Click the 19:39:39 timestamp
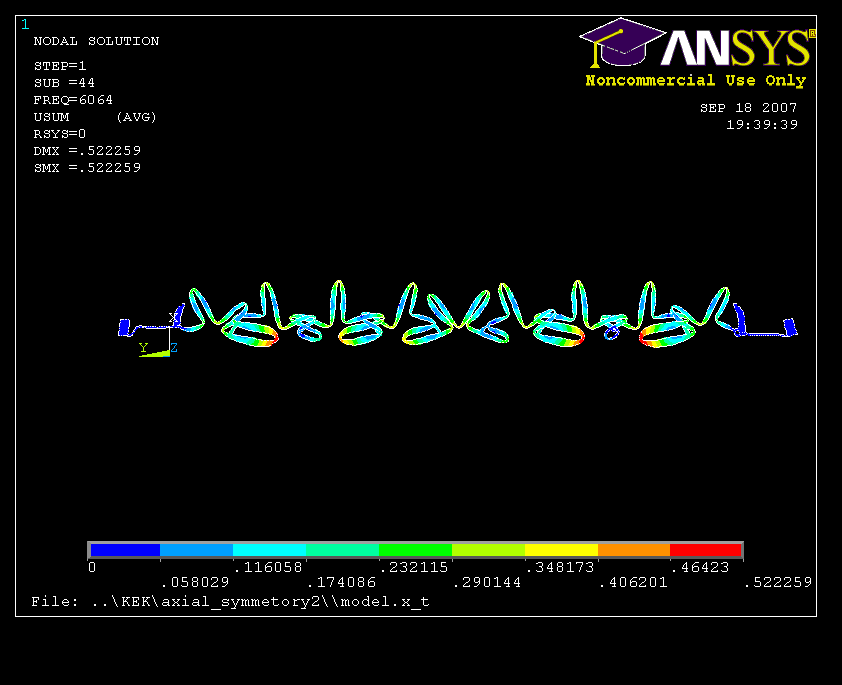Viewport: 842px width, 685px height. pyautogui.click(x=762, y=125)
